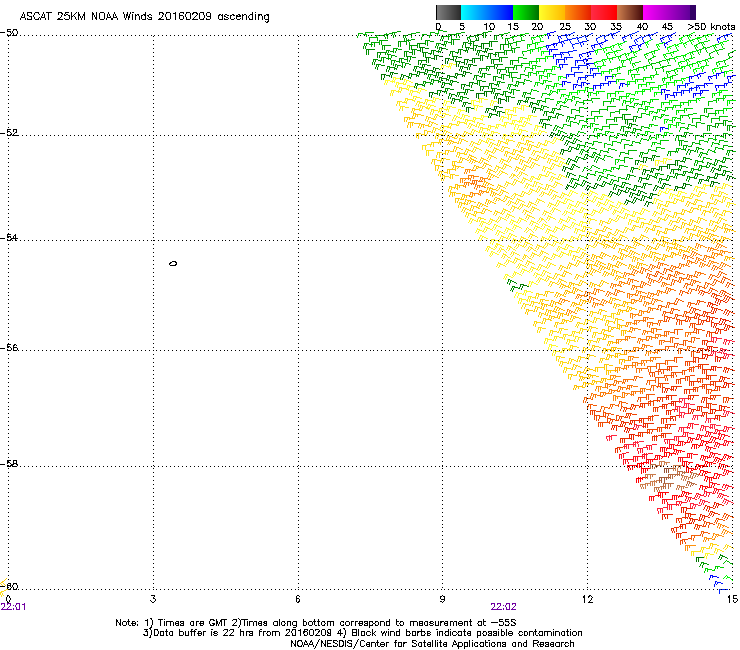Click the '>50 knots' legend label
The height and width of the screenshot is (650, 740).
click(711, 27)
